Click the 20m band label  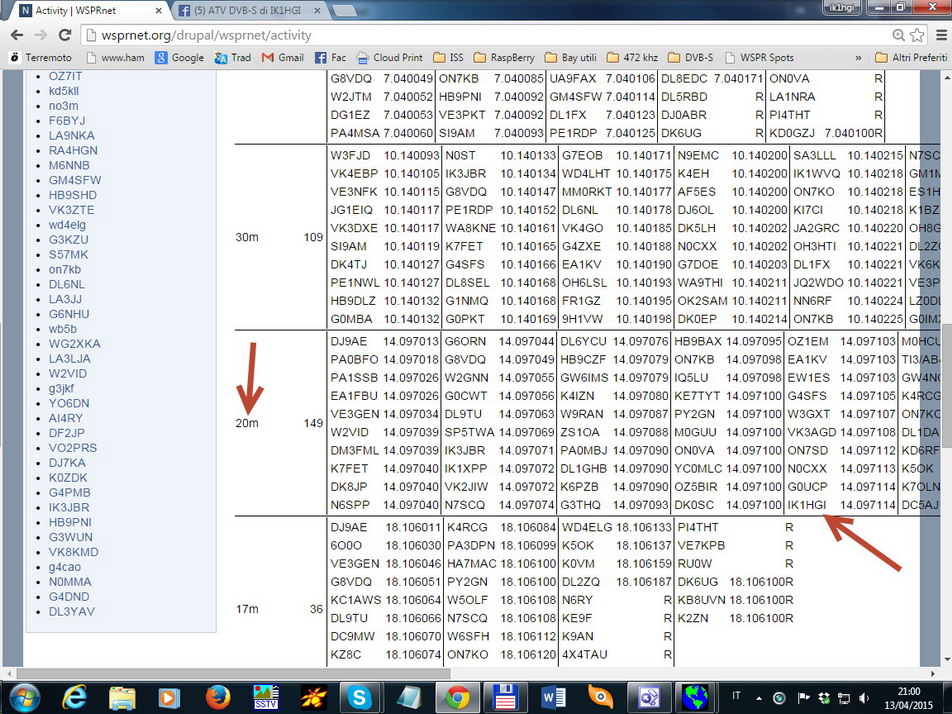[x=247, y=423]
